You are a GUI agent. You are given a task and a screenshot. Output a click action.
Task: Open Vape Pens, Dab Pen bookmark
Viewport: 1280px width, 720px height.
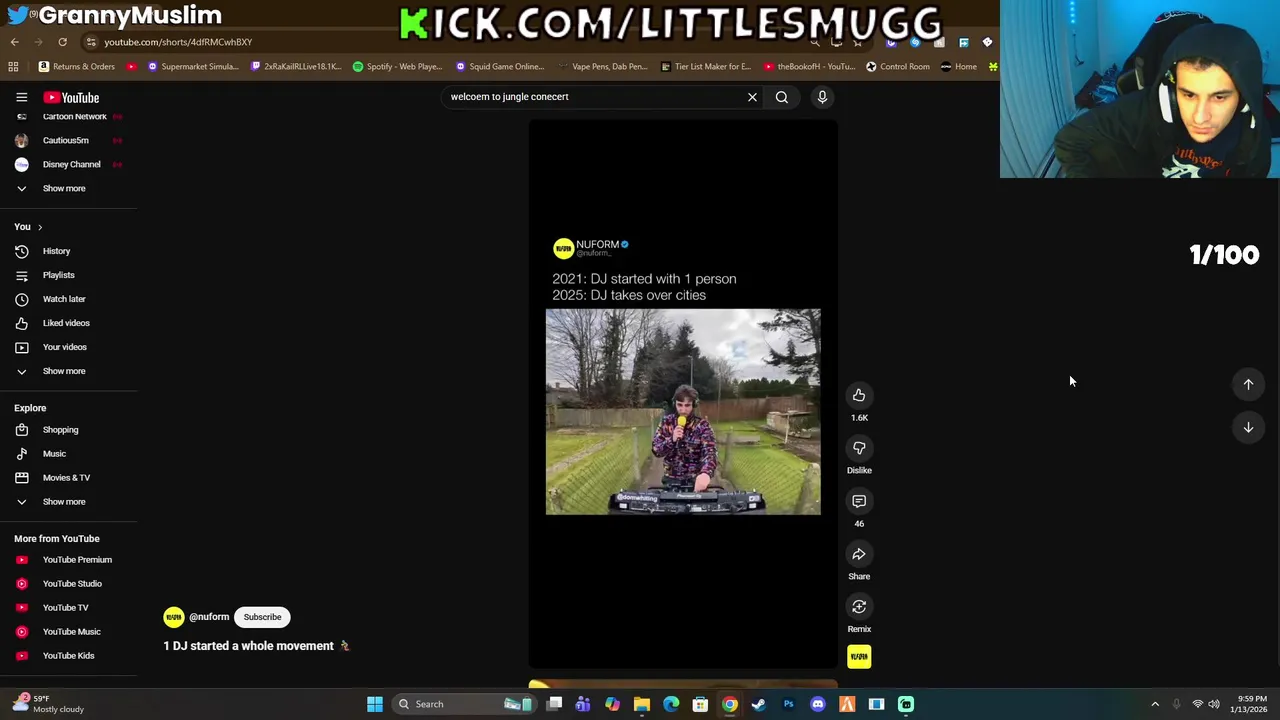click(x=602, y=67)
